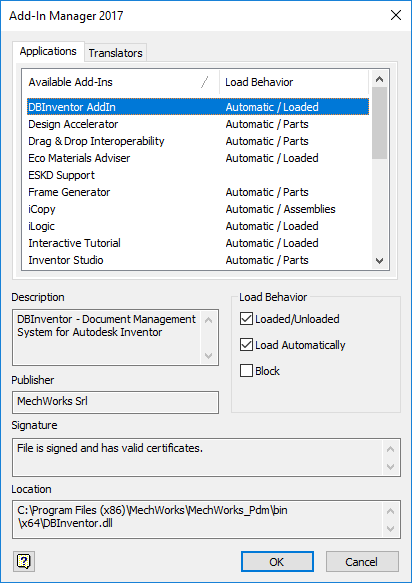412x583 pixels.
Task: Select Eco Materials Adviser add-in
Action: pyautogui.click(x=198, y=158)
